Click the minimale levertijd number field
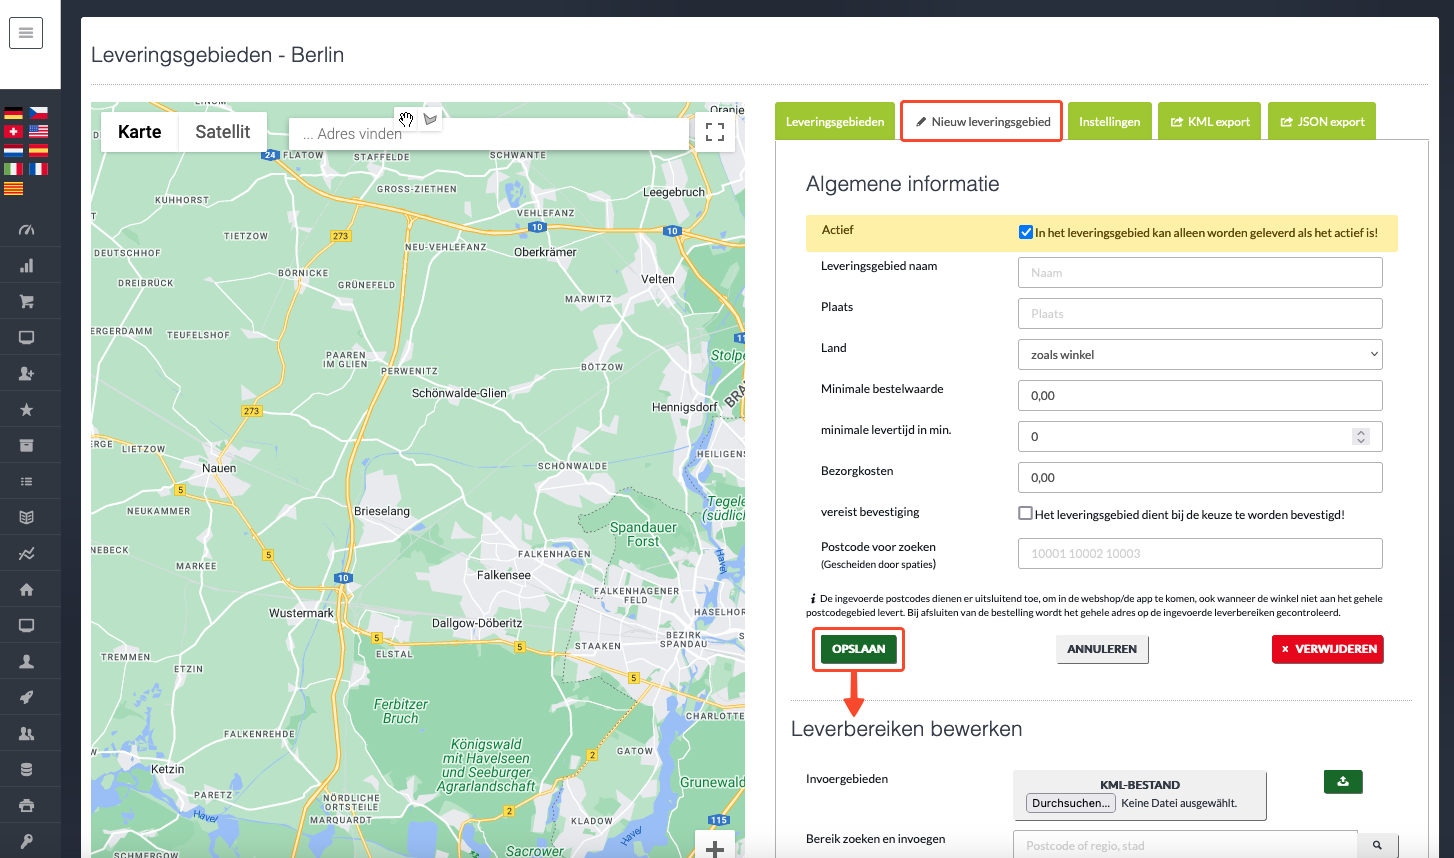1454x858 pixels. click(x=1200, y=437)
